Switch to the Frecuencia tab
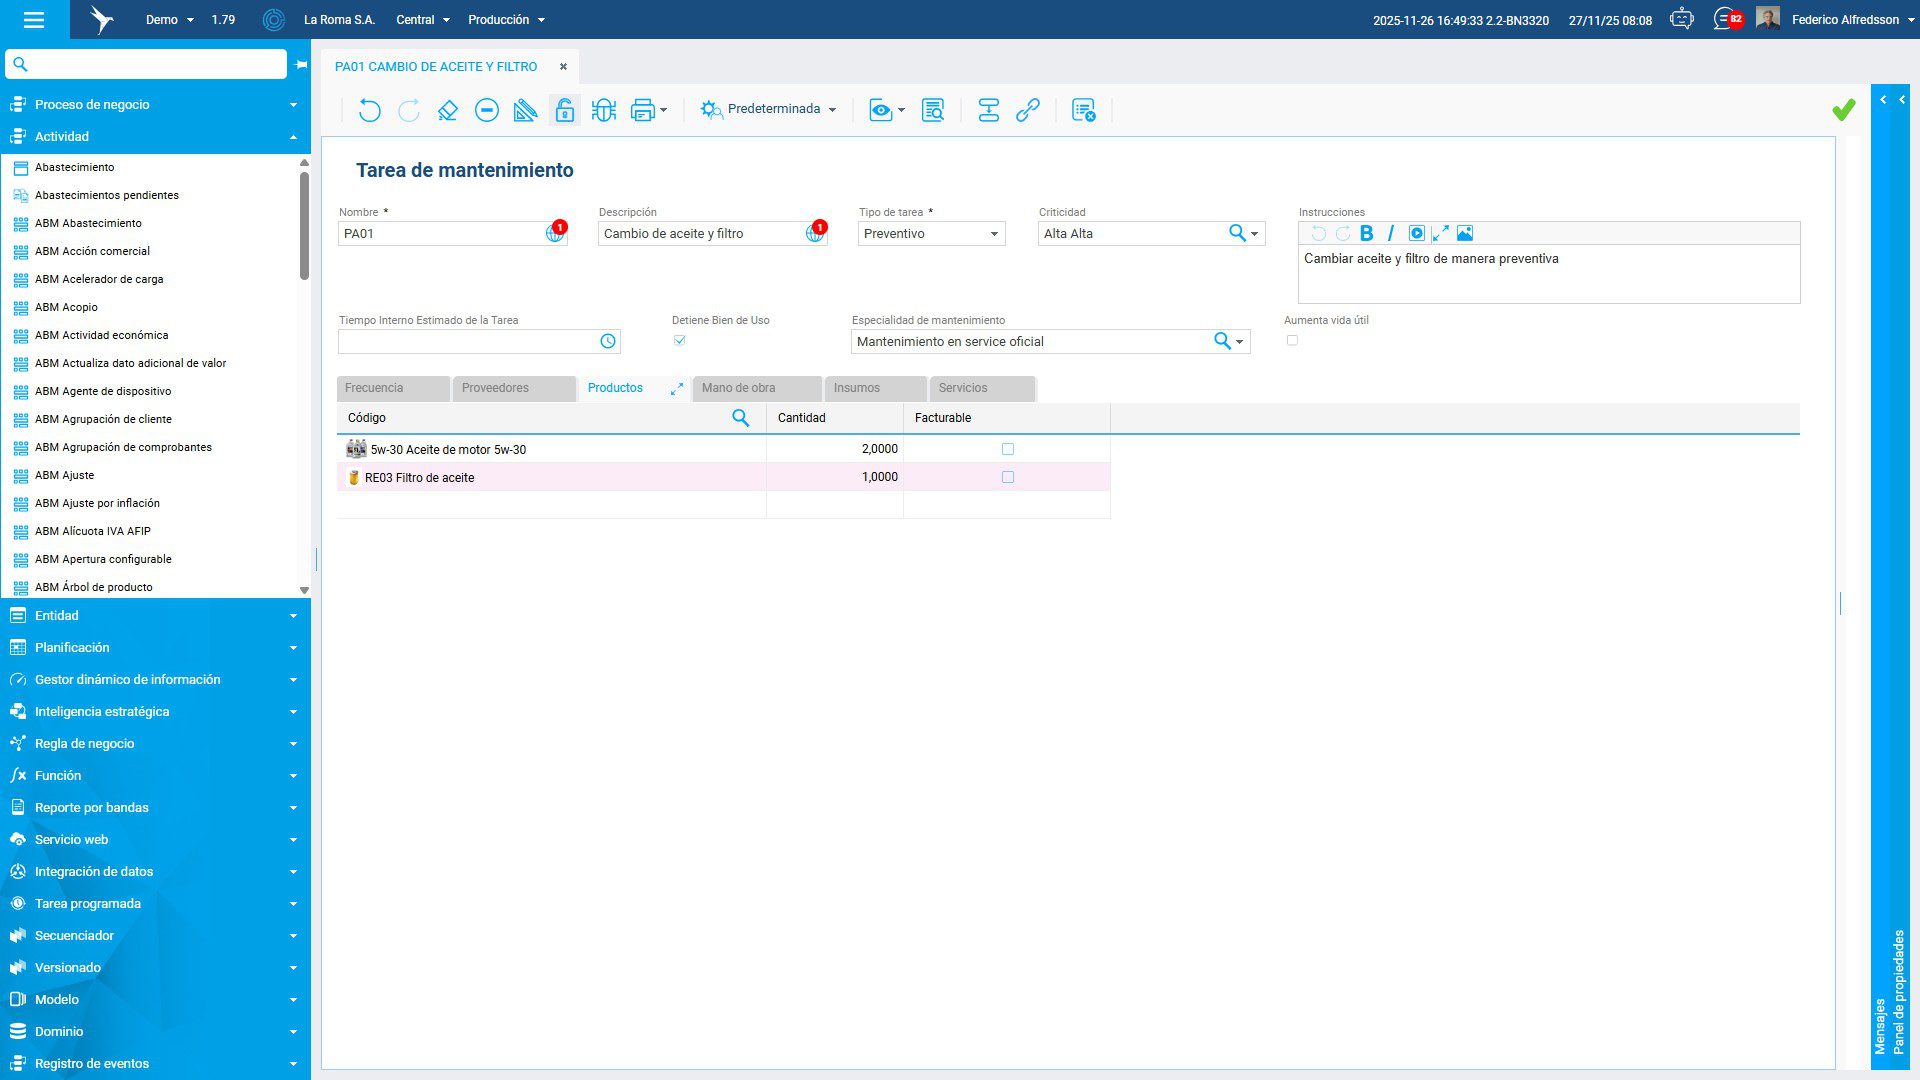This screenshot has height=1080, width=1920. point(374,388)
